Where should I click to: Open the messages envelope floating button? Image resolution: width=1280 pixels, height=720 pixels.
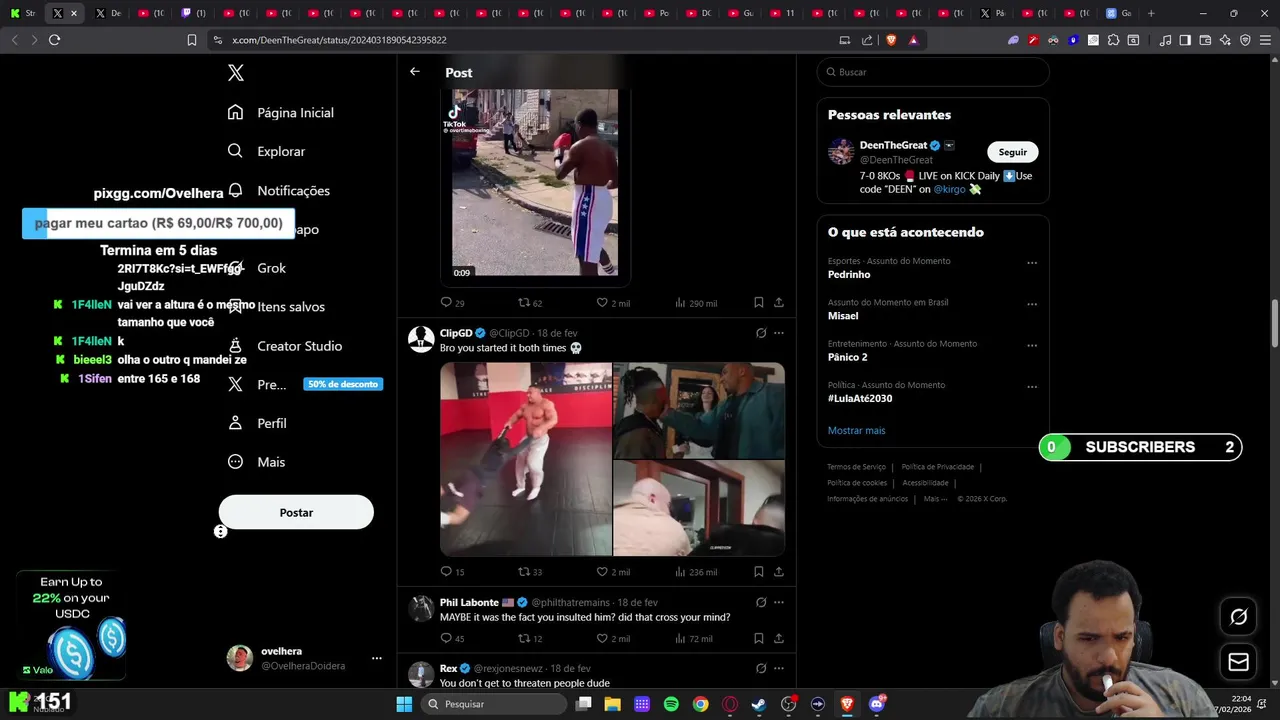pyautogui.click(x=1238, y=662)
